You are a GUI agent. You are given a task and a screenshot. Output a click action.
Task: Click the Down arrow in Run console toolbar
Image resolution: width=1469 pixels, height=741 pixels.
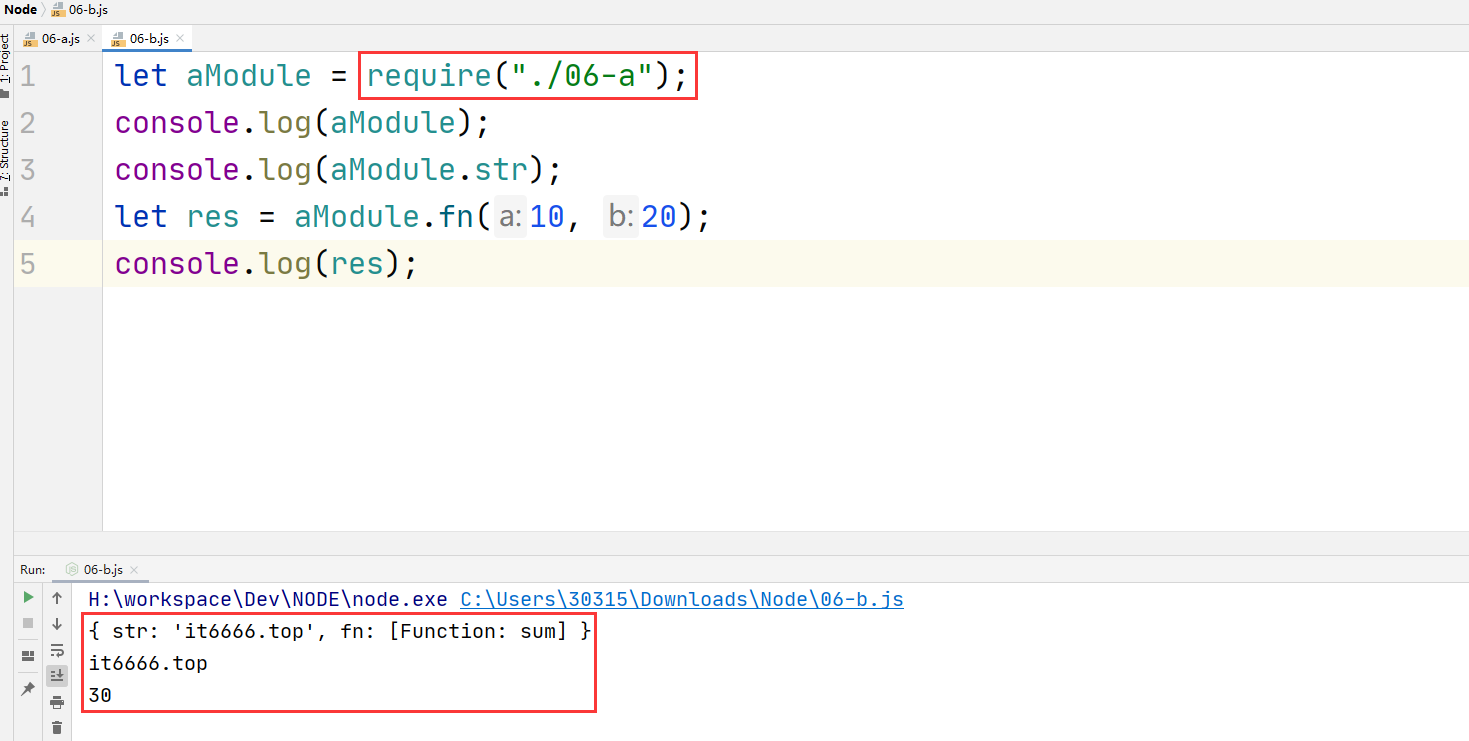57,624
